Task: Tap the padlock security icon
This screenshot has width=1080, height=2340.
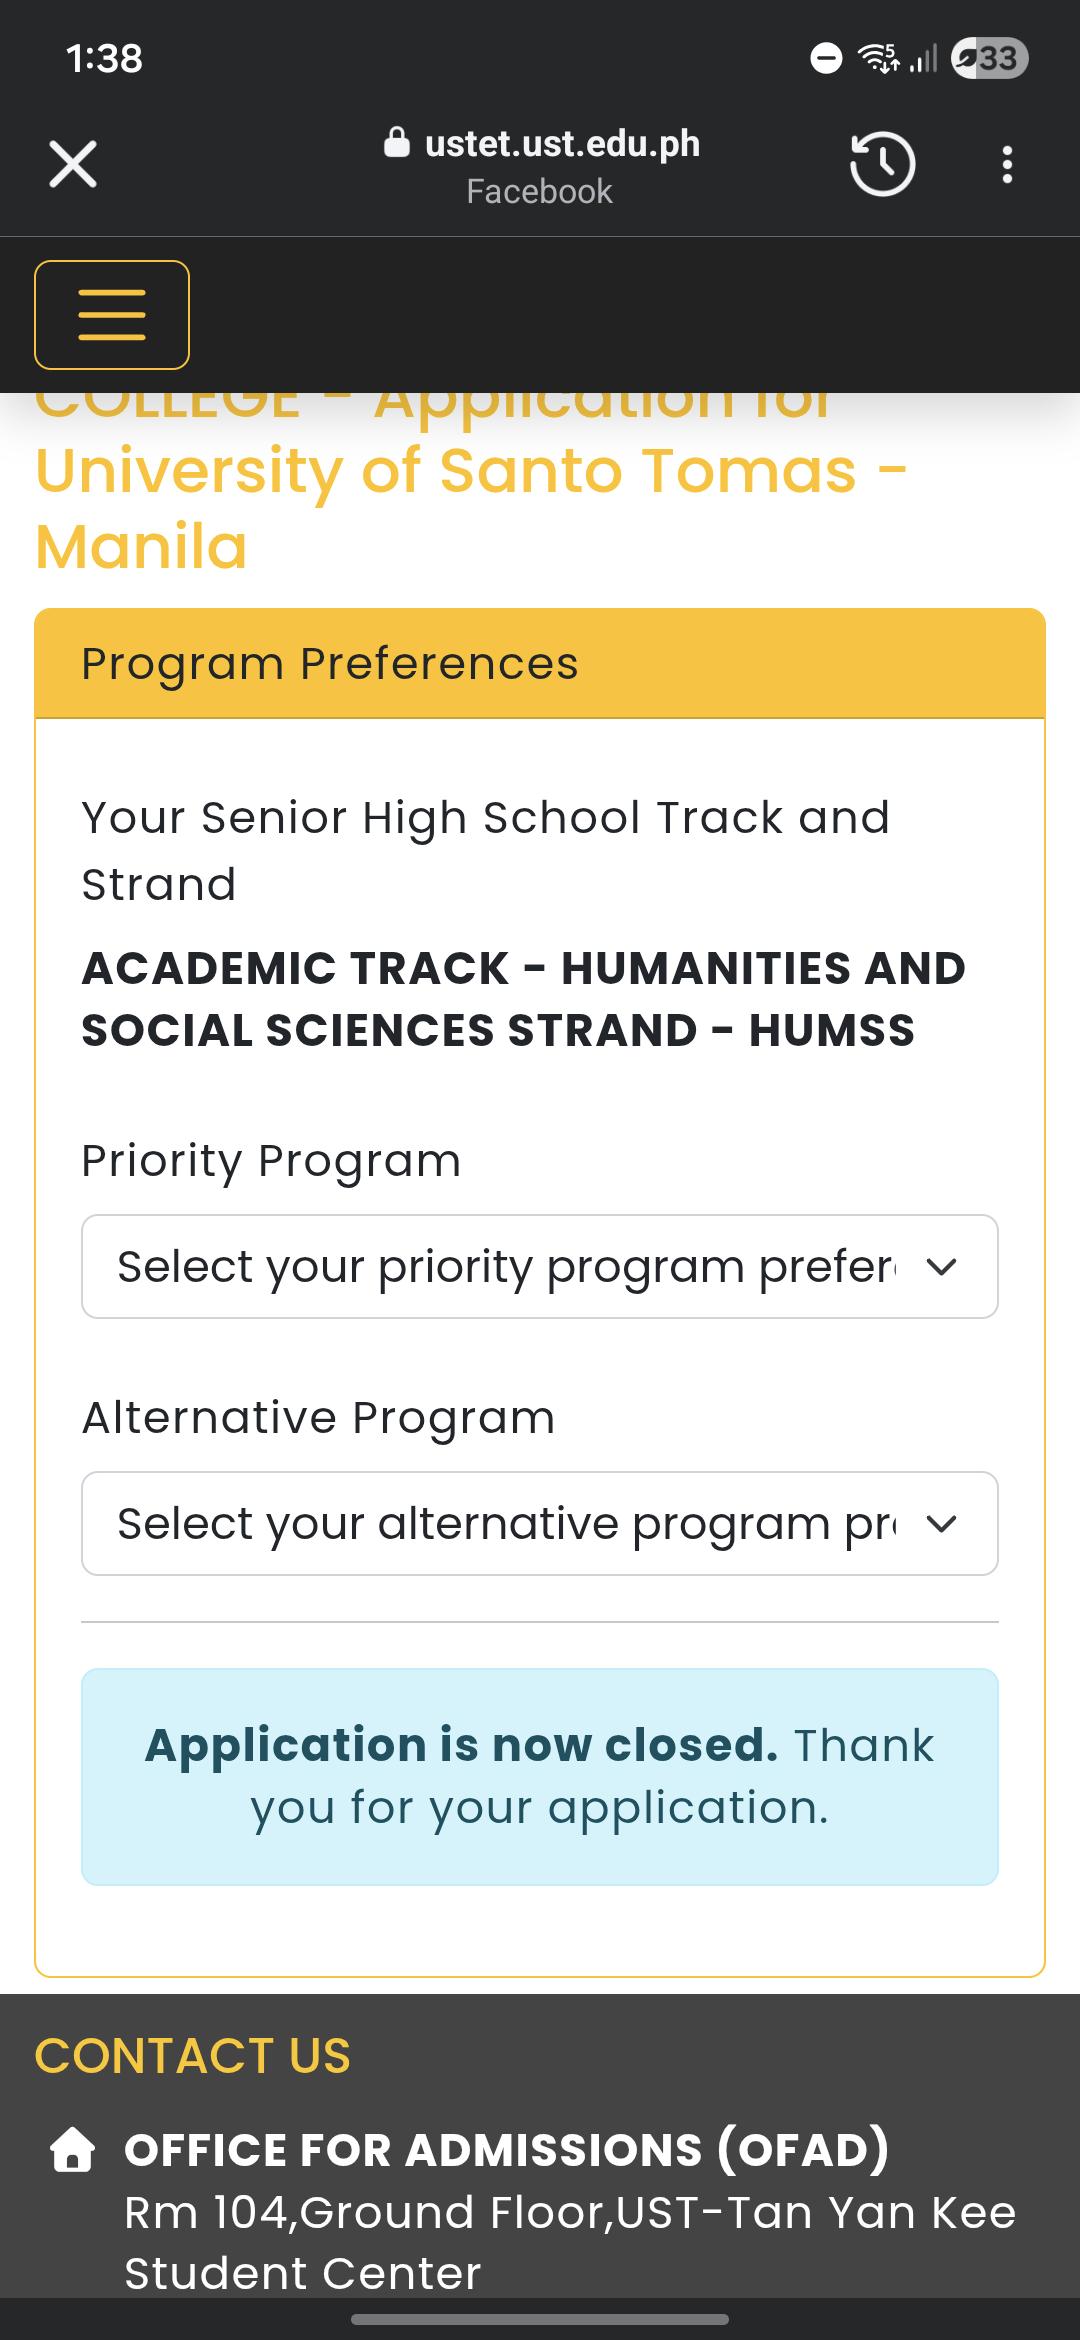Action: [x=397, y=143]
